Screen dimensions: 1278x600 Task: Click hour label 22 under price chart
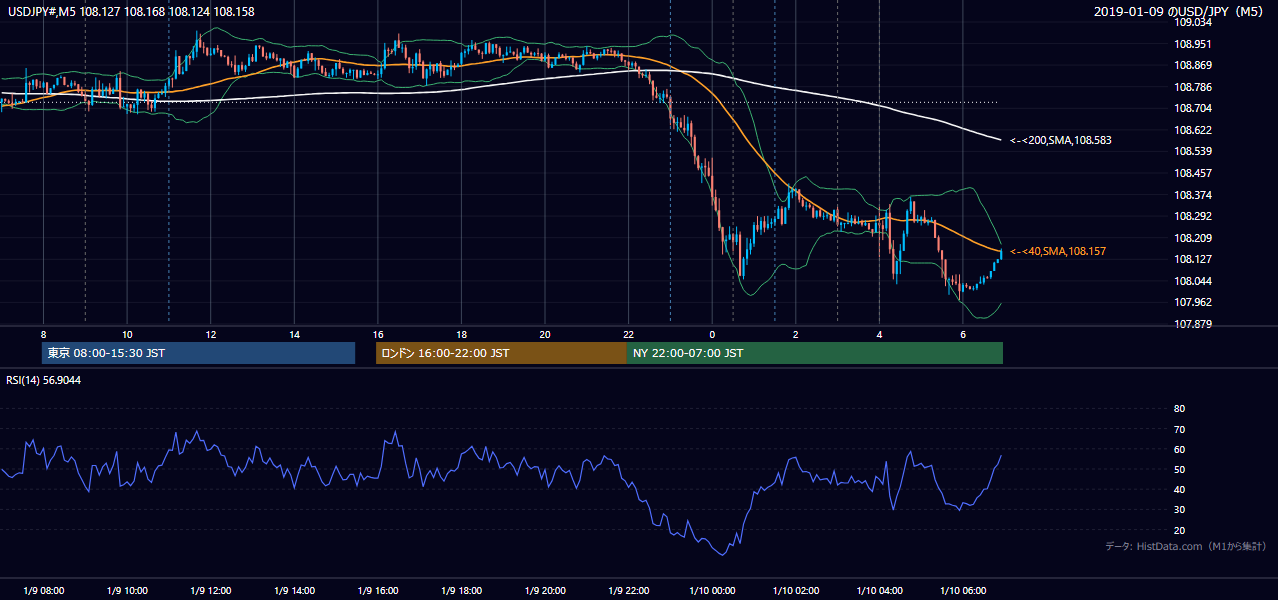click(628, 334)
